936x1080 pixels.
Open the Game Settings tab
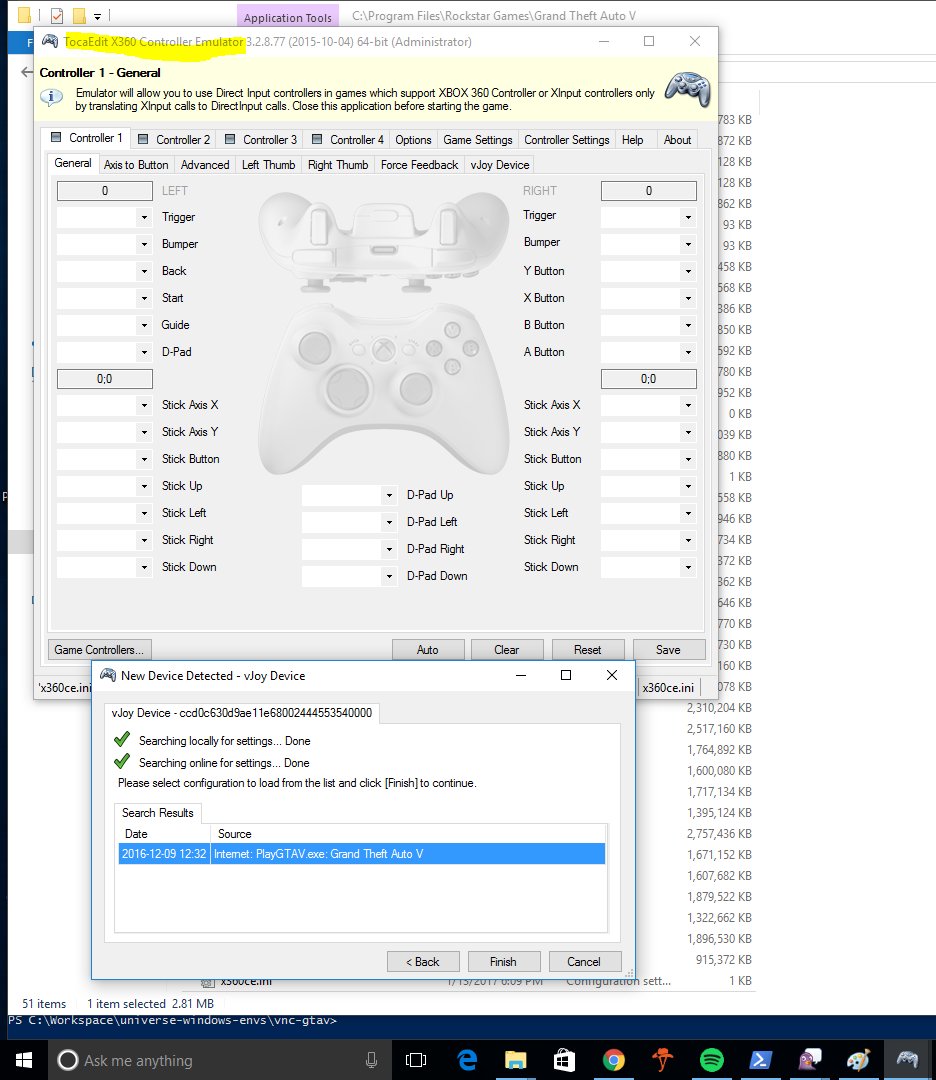click(x=478, y=140)
